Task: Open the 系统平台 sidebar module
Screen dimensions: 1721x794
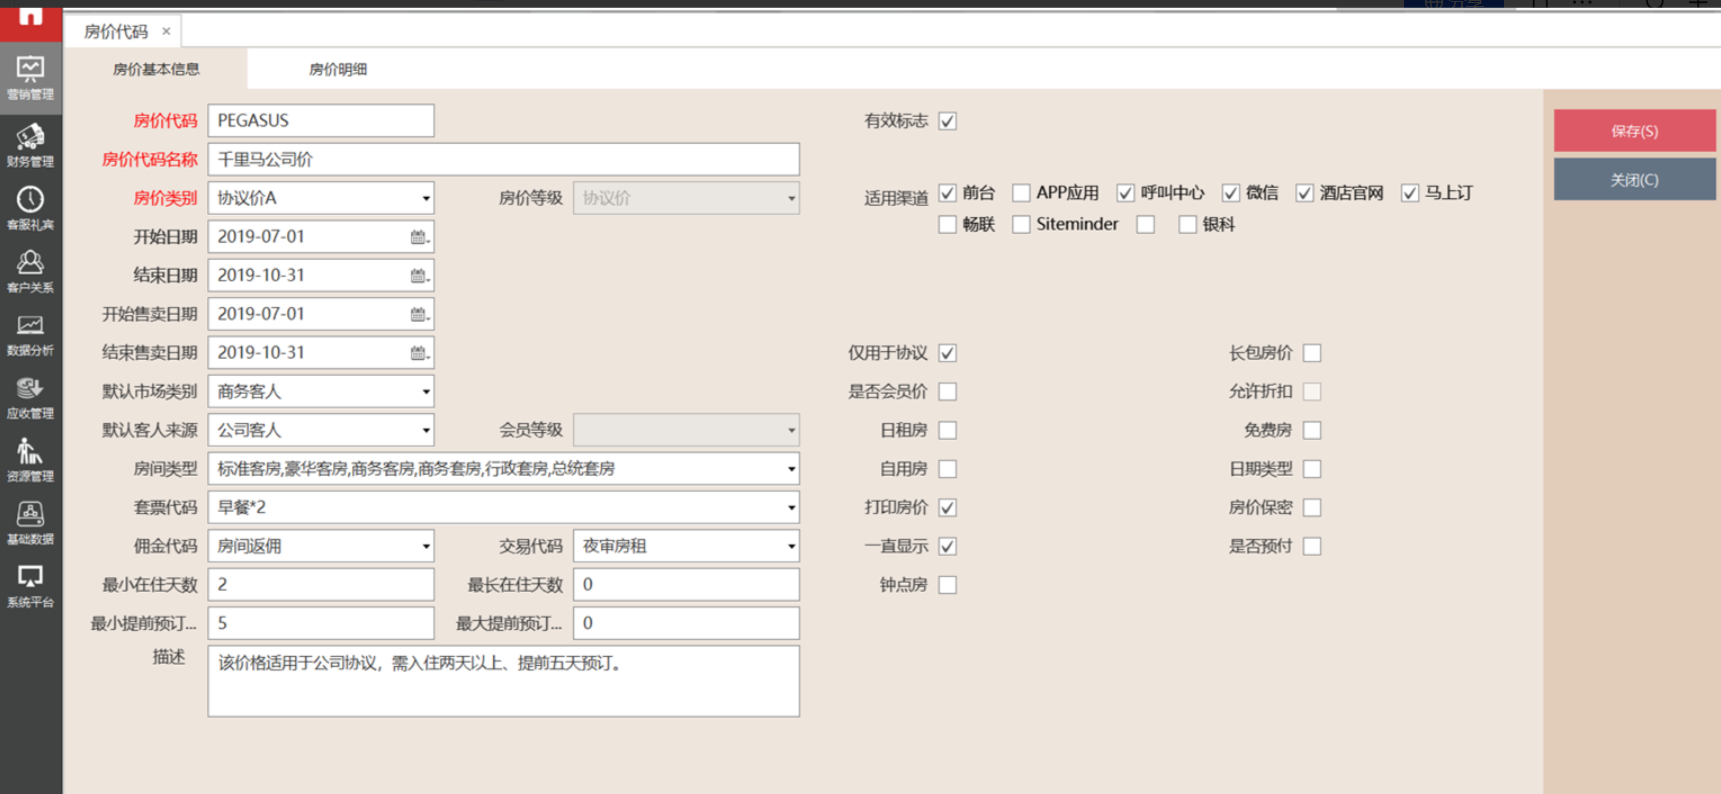Action: (30, 586)
